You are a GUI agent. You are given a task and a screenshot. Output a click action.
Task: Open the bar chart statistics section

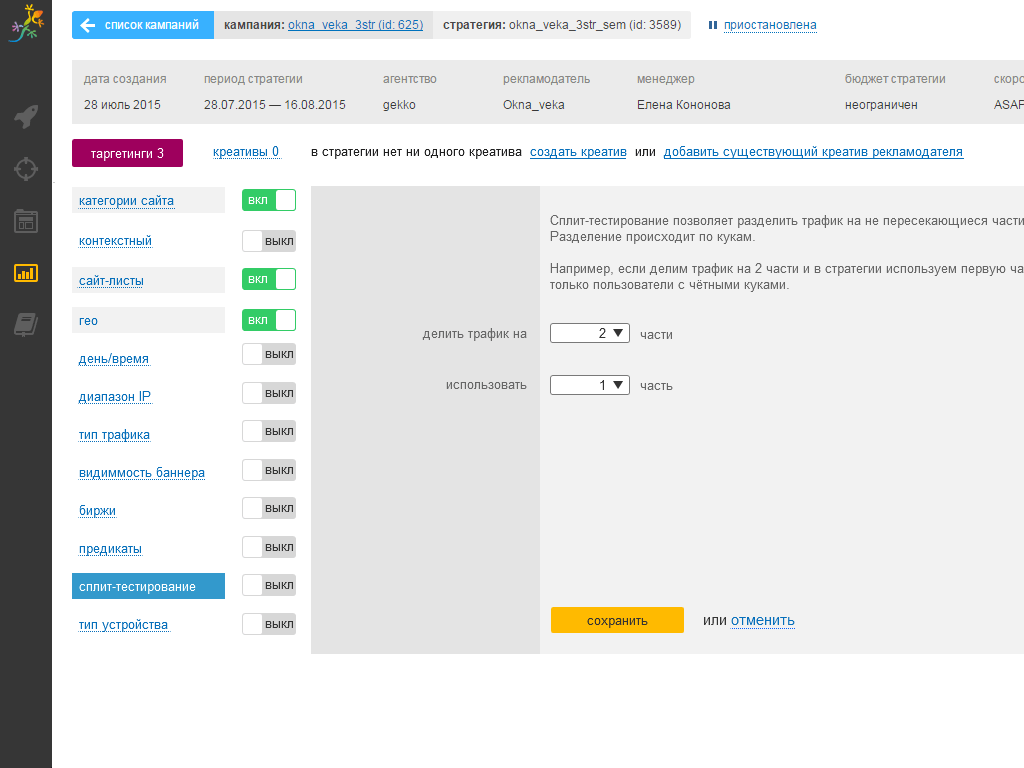(x=26, y=272)
